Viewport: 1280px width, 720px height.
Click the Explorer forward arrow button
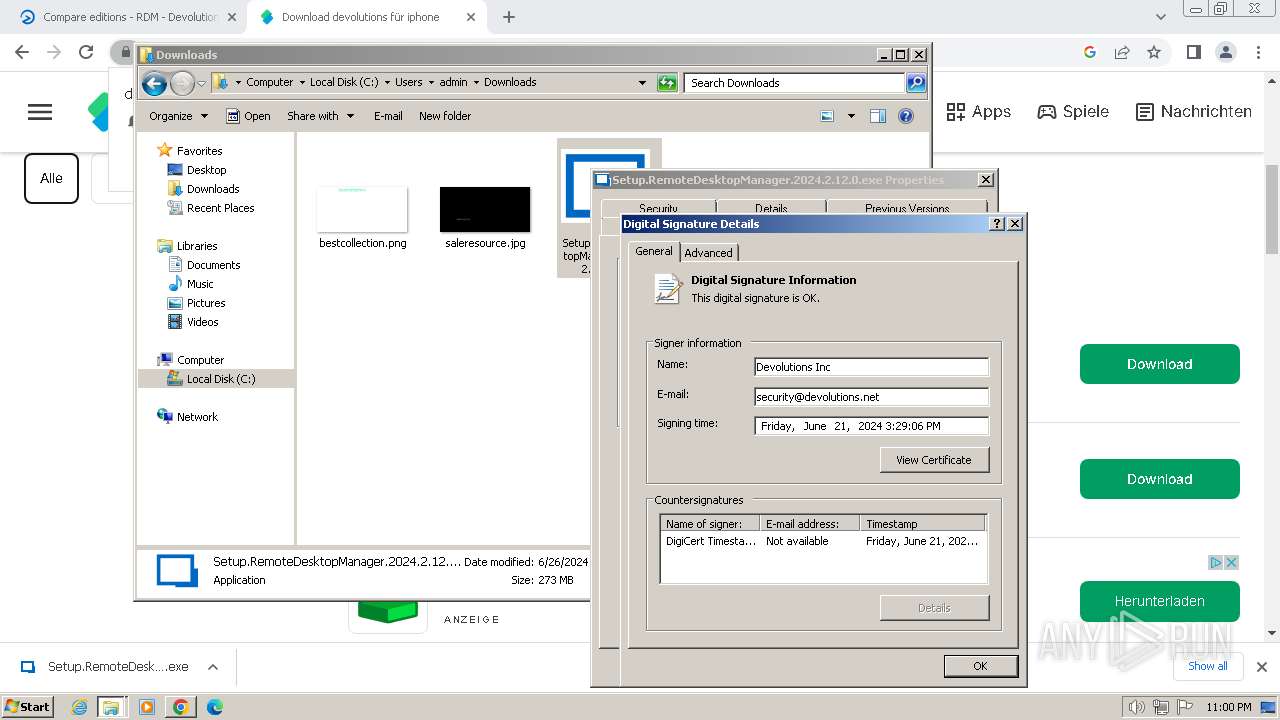tap(182, 83)
